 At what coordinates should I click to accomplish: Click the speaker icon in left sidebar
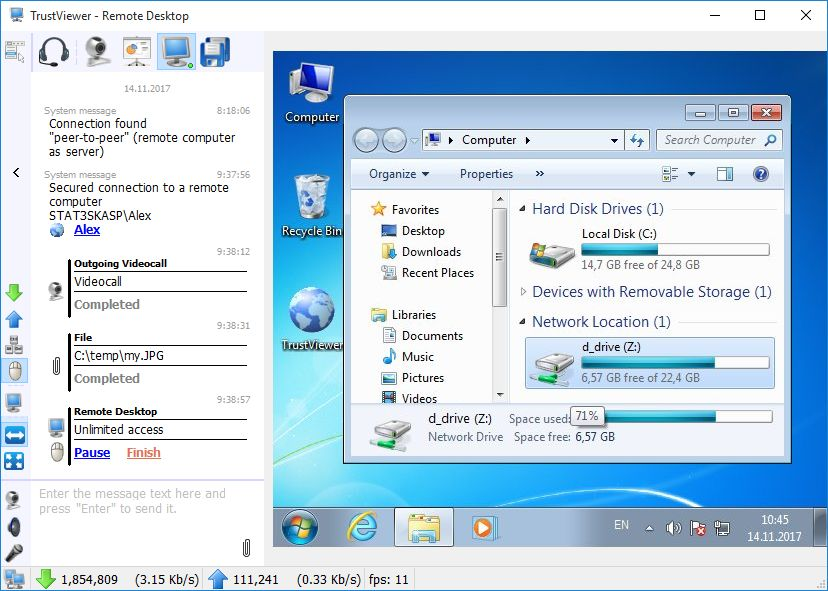[x=14, y=526]
